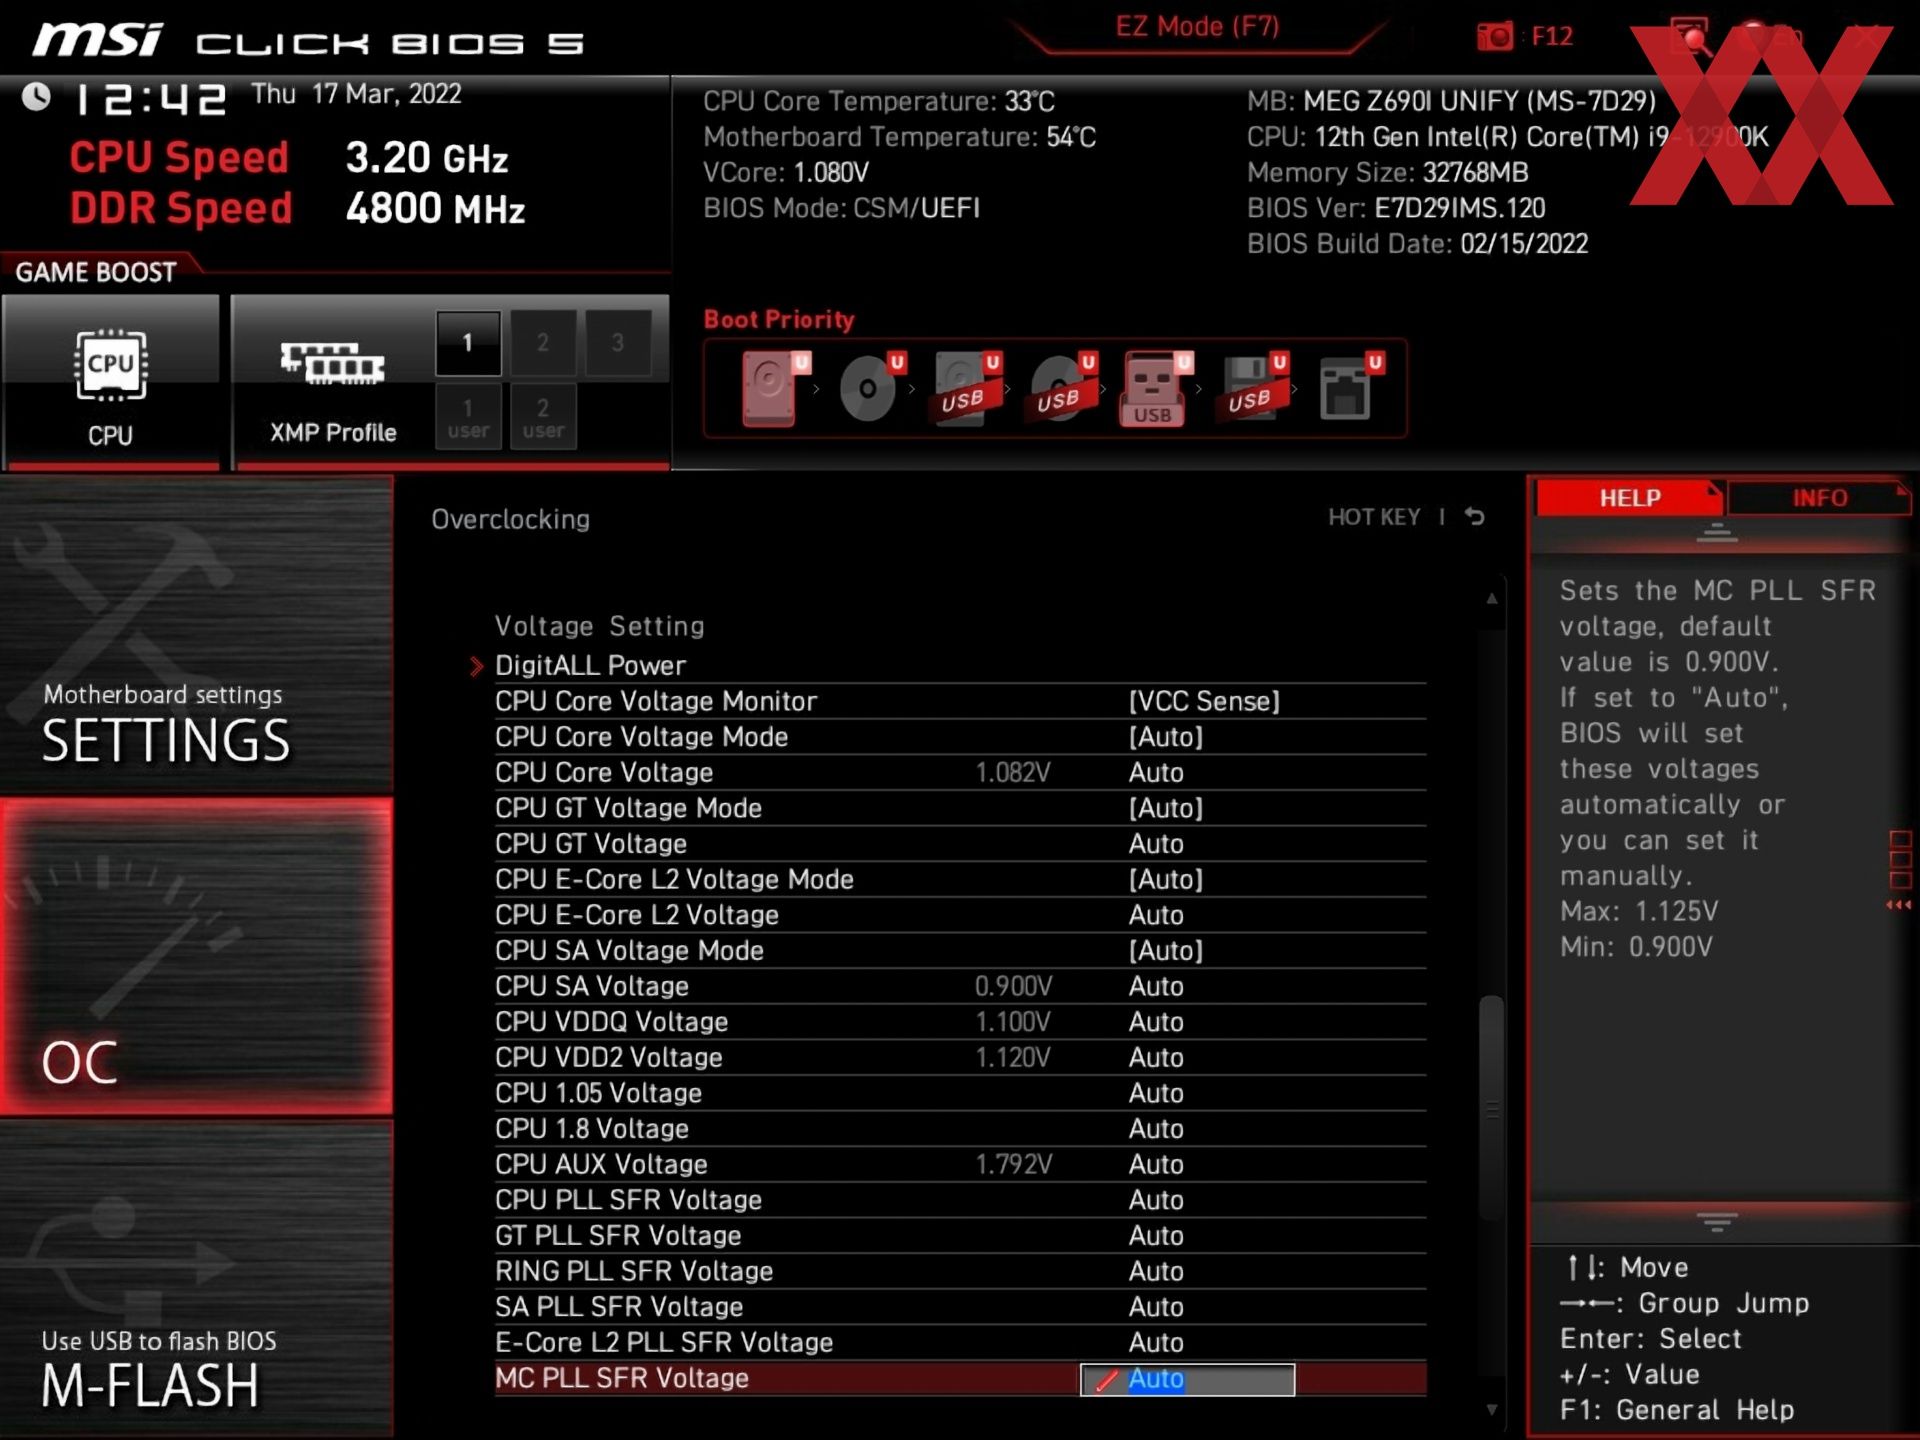The image size is (1920, 1440).
Task: Select the USB floppy boot device icon
Action: [1252, 388]
